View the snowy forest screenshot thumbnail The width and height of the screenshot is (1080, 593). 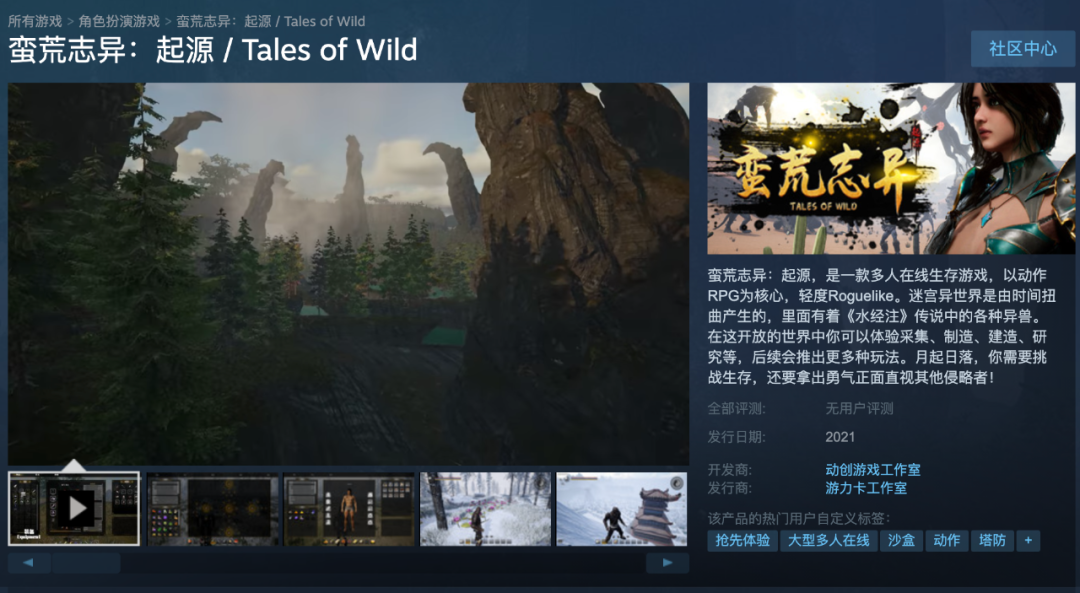[486, 509]
